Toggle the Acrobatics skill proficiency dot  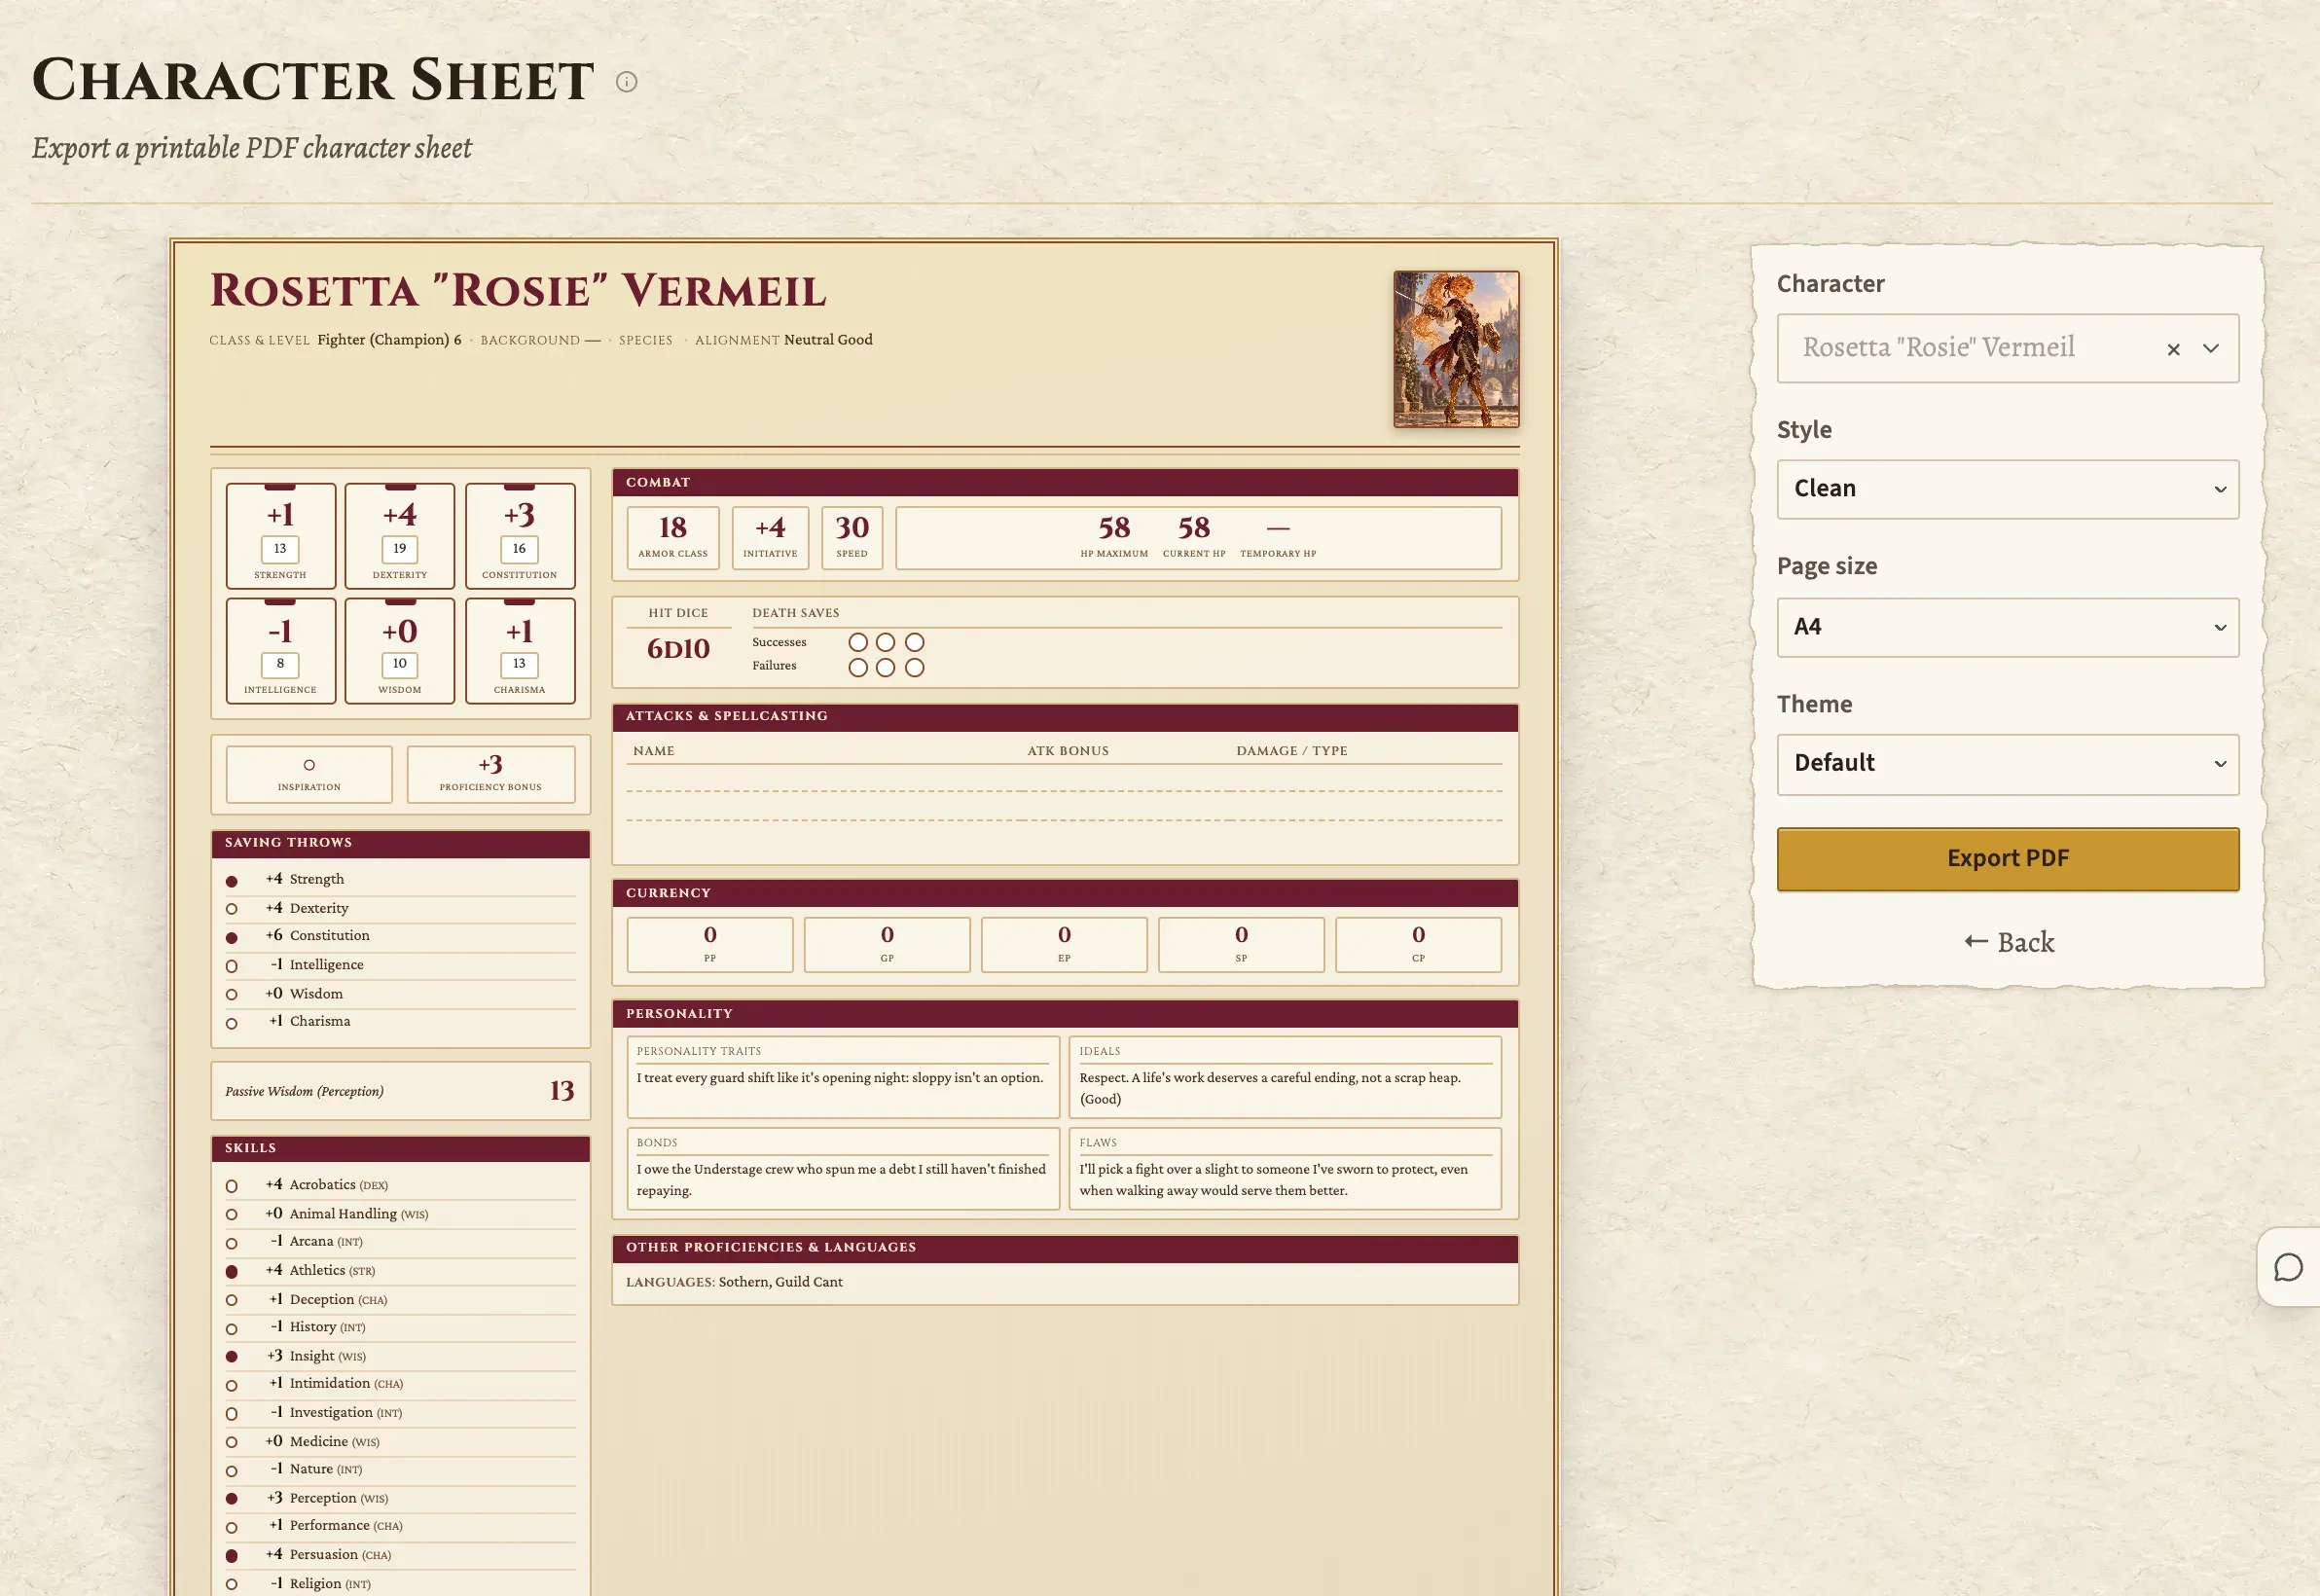232,1186
